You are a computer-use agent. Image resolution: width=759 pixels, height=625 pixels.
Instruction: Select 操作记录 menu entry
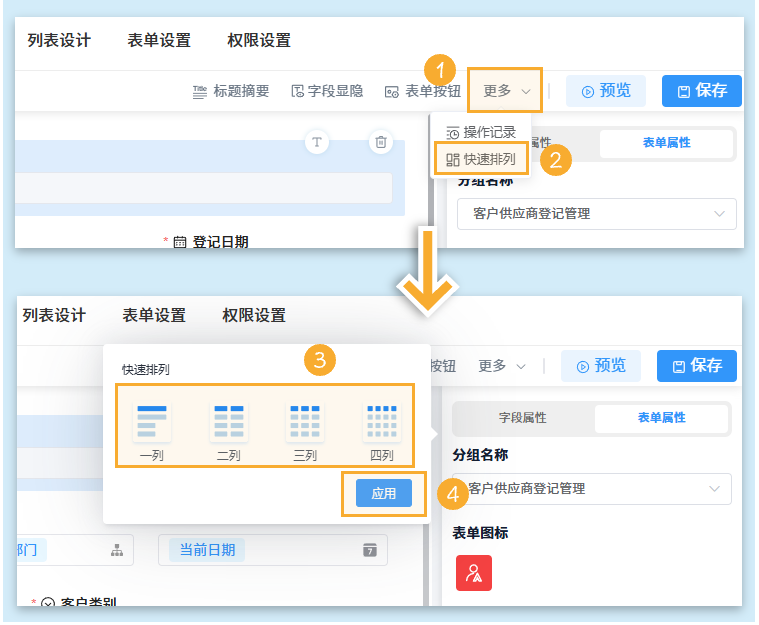(x=481, y=132)
